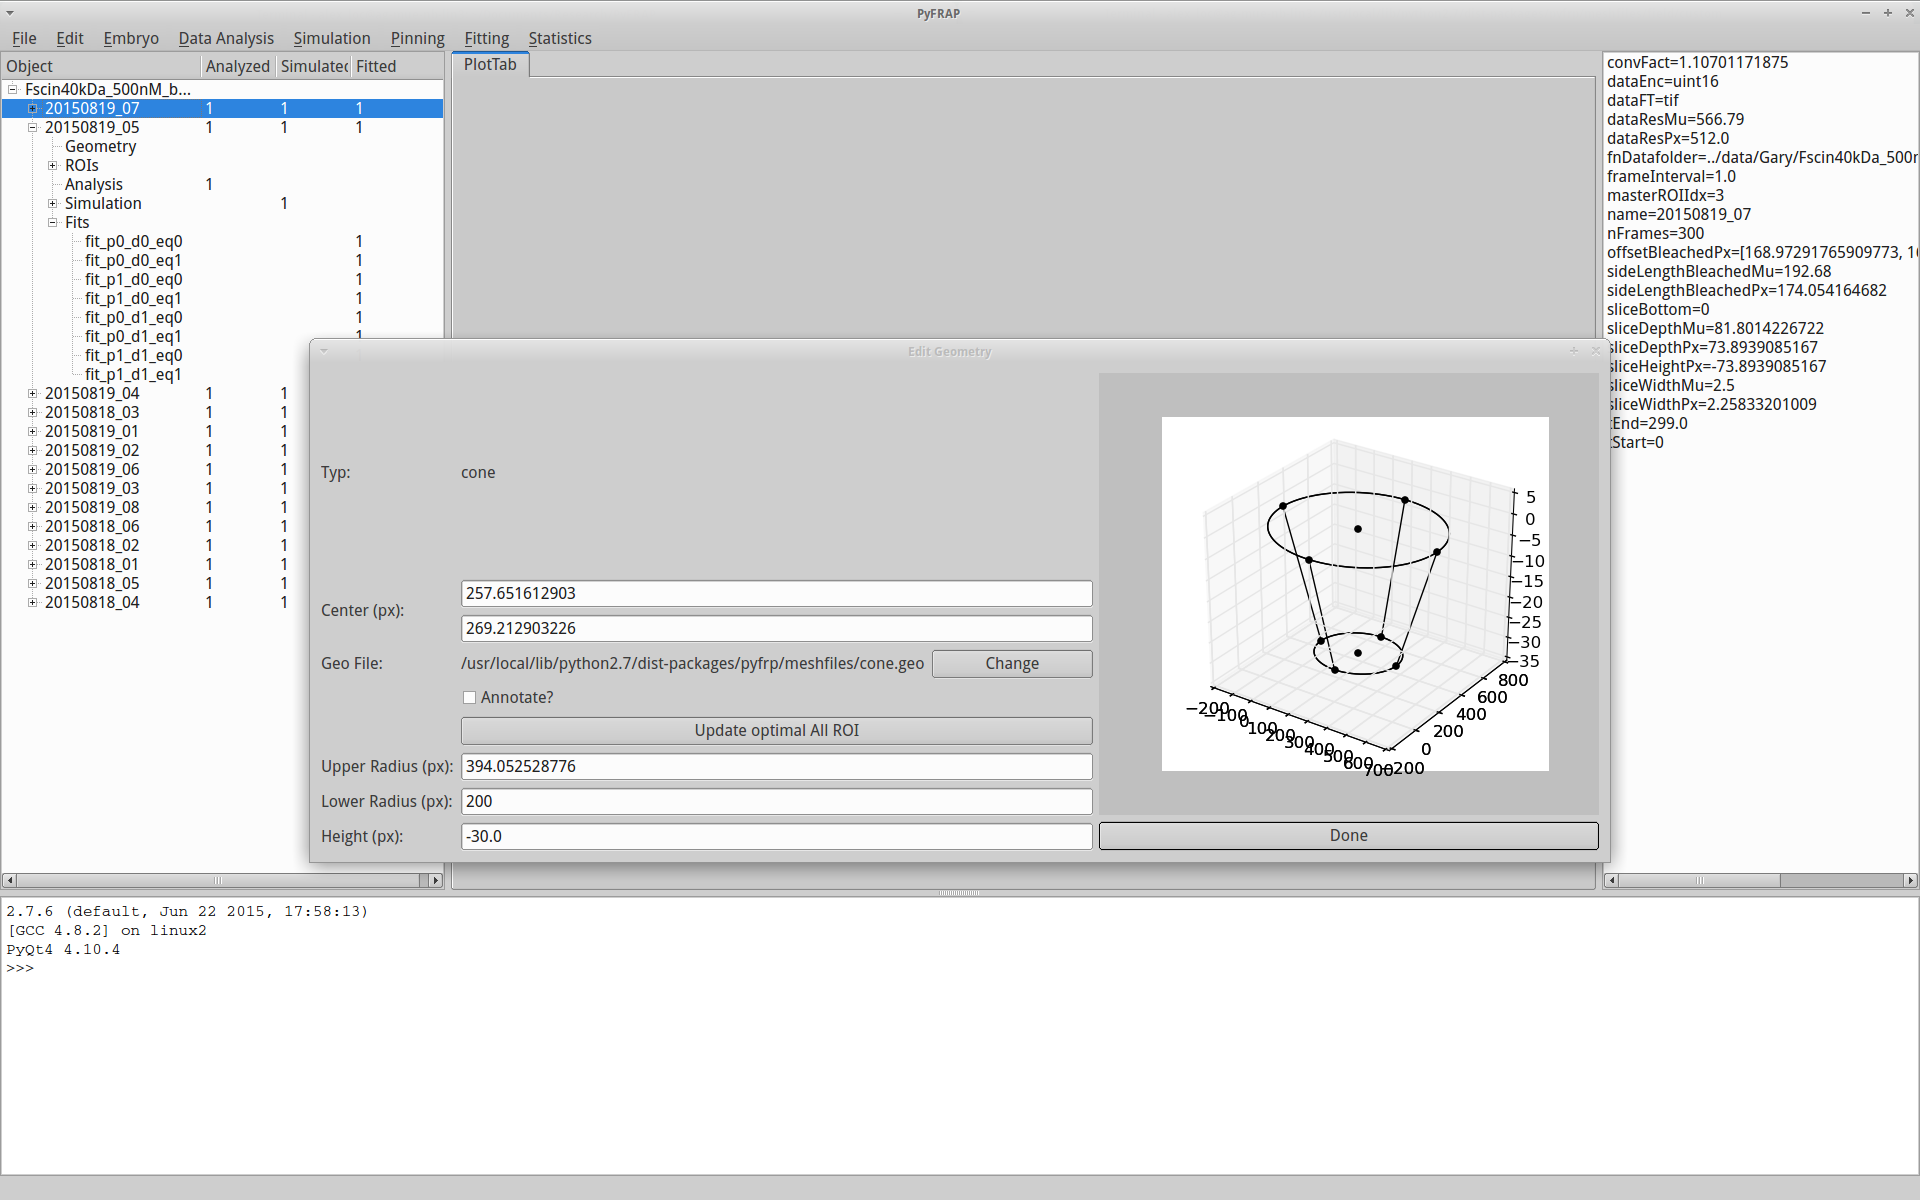Select fit_p1_d0_eq1 in the tree
The height and width of the screenshot is (1200, 1920).
134,298
